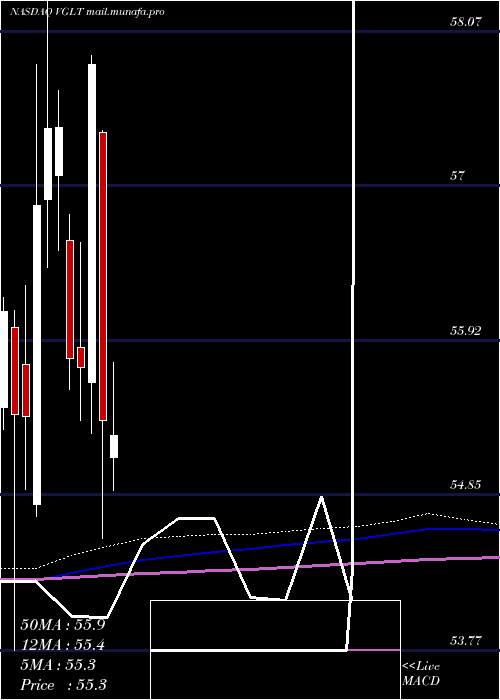
Task: Click the 53.77 price axis label
Action: click(466, 641)
